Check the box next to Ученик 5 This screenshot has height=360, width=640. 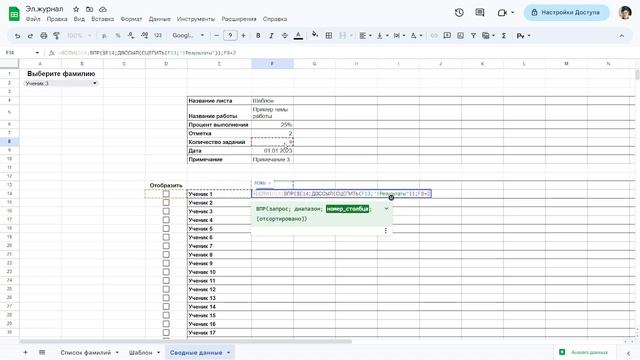166,229
